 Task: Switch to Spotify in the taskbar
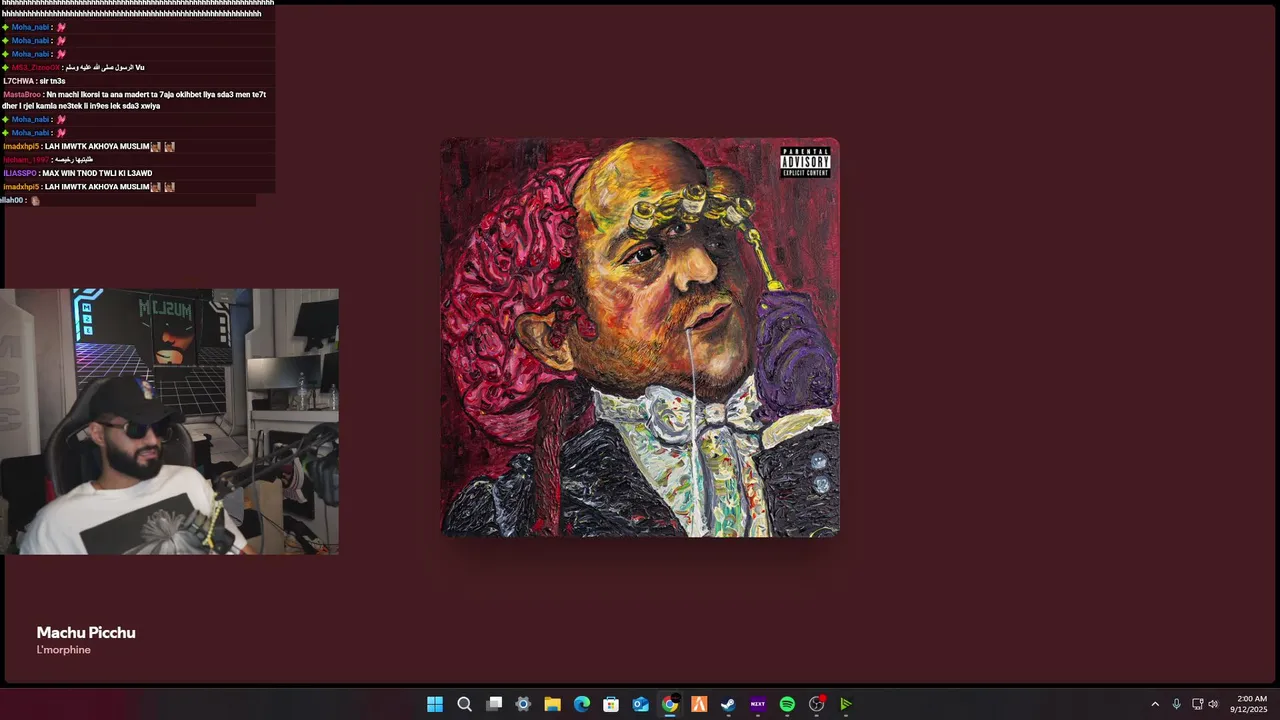(787, 704)
